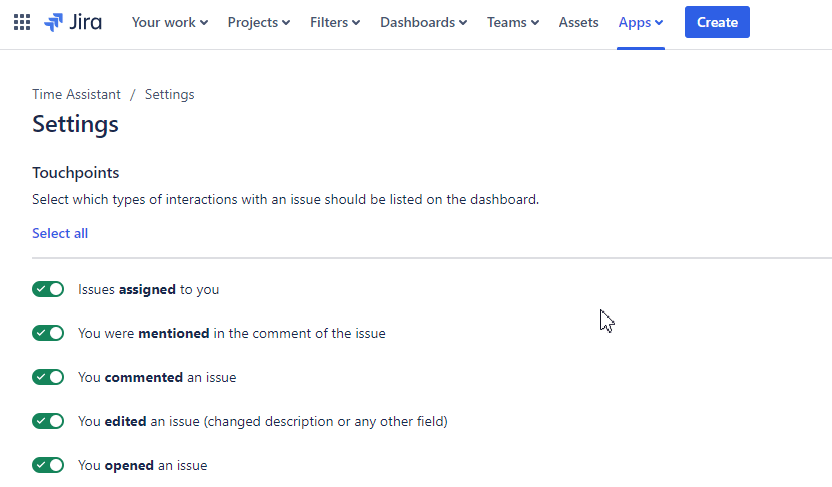Open the app switcher grid icon
This screenshot has width=832, height=487.
point(22,22)
